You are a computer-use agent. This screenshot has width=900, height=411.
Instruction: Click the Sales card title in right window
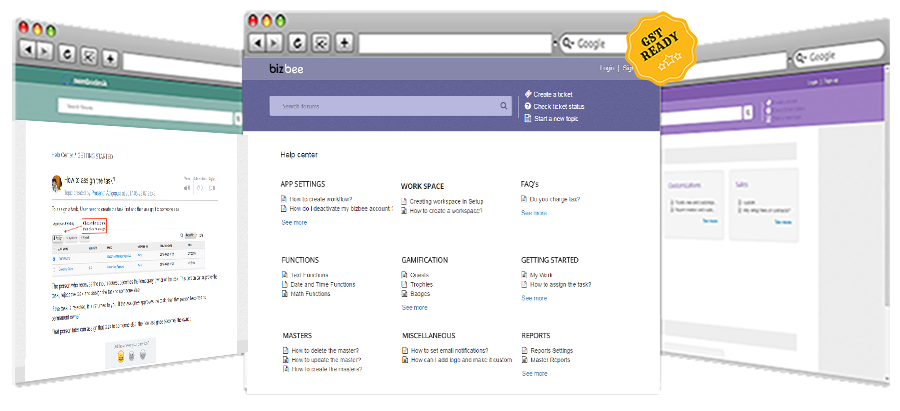point(742,185)
